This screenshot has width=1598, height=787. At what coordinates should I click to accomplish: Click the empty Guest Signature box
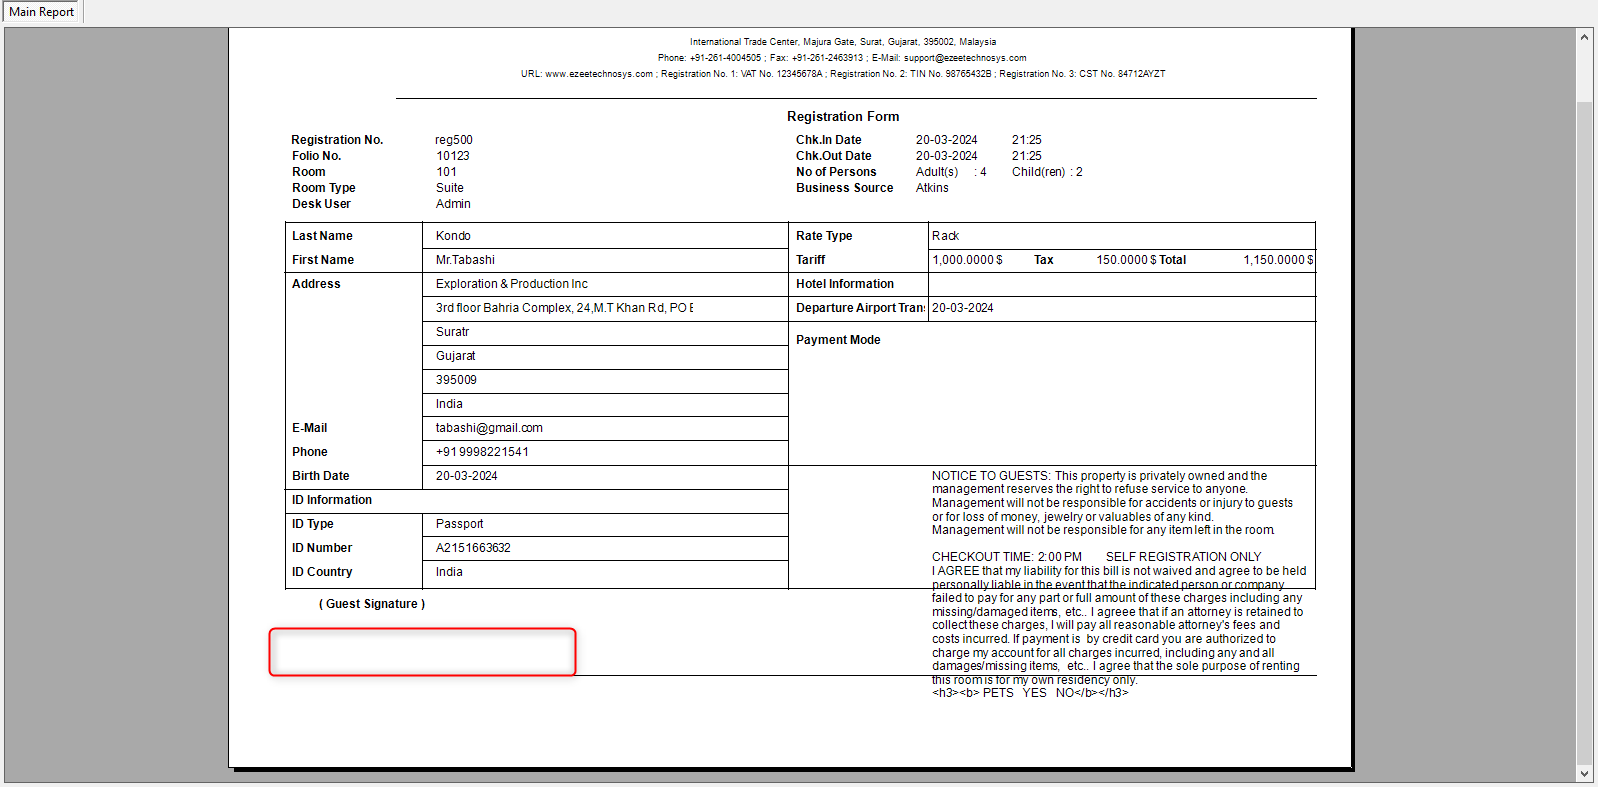pyautogui.click(x=422, y=652)
